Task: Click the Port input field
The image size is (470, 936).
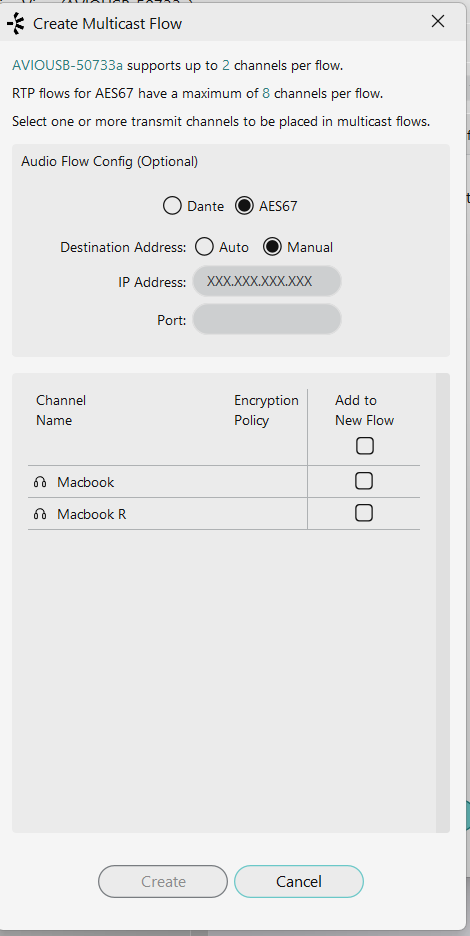Action: pos(267,319)
